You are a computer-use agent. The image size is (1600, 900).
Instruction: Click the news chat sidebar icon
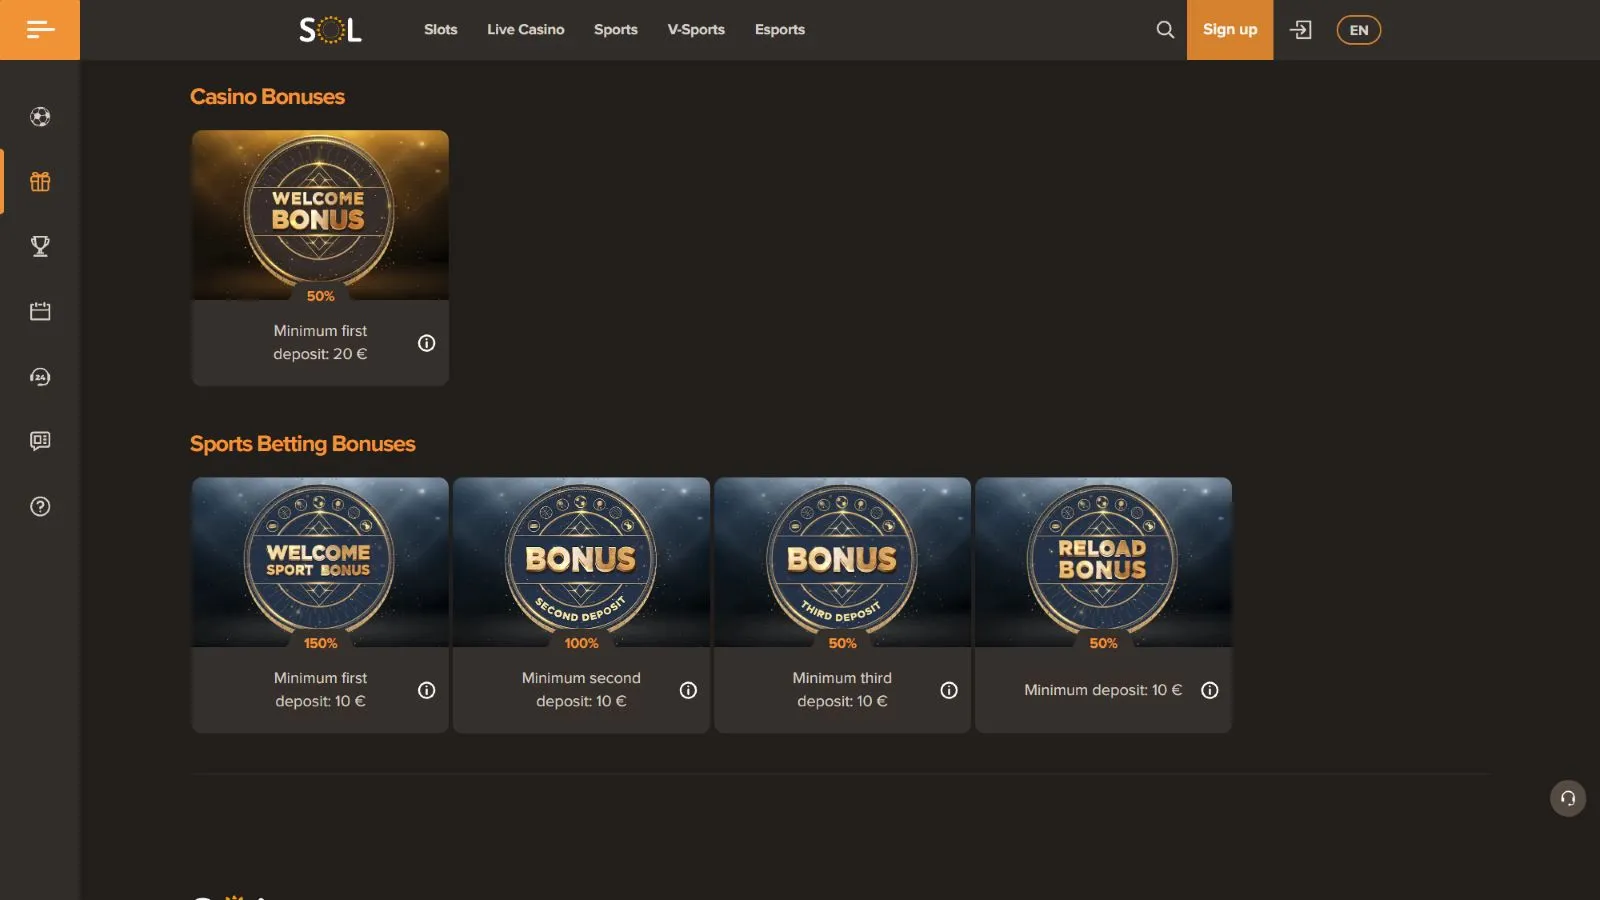point(40,441)
